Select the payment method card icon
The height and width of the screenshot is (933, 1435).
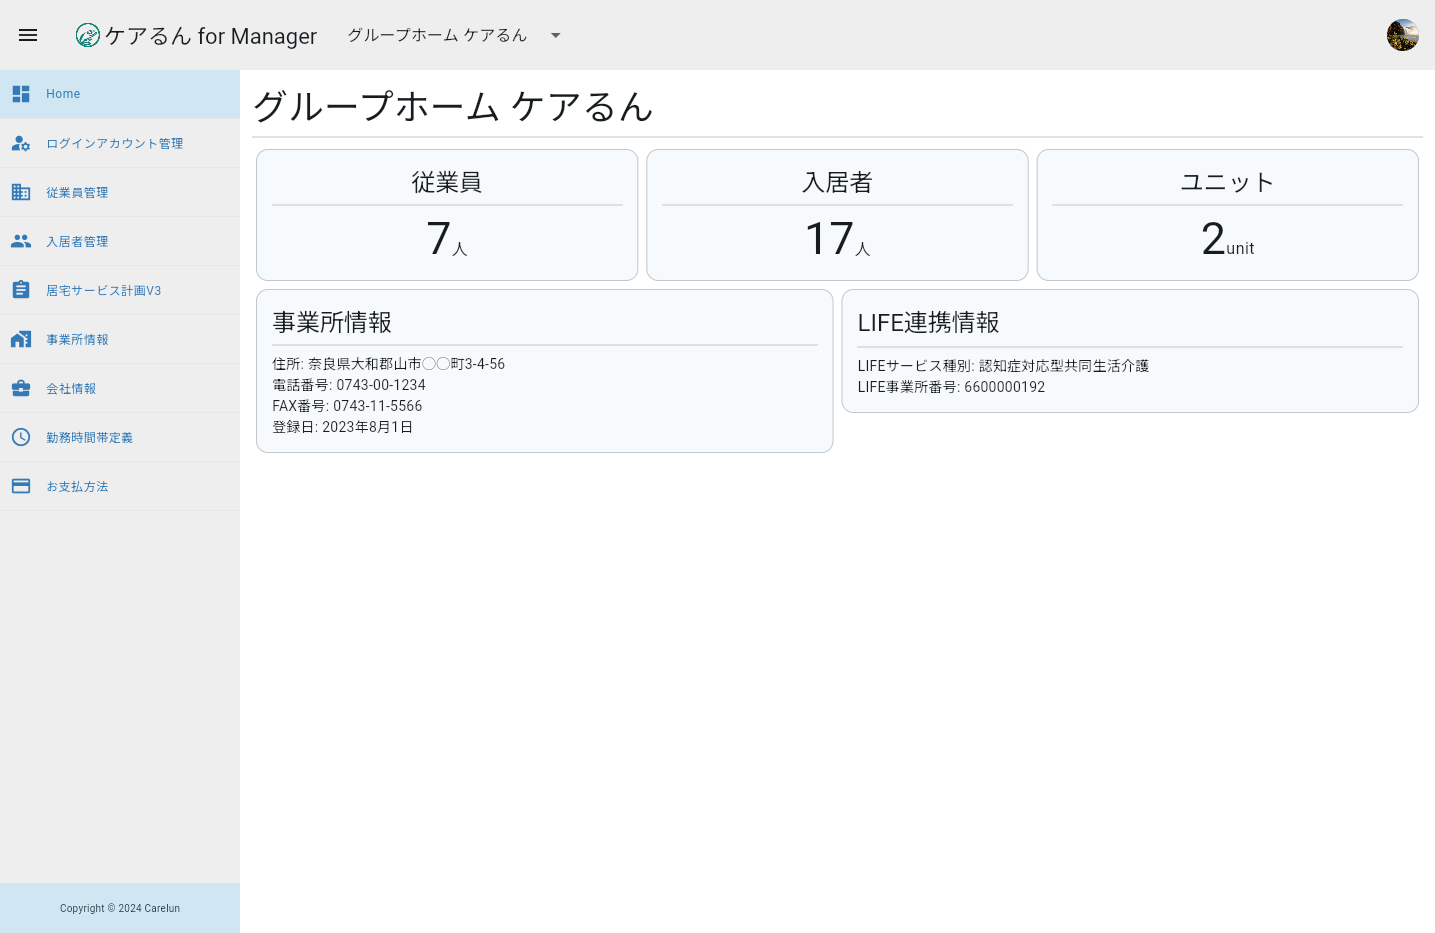click(21, 486)
